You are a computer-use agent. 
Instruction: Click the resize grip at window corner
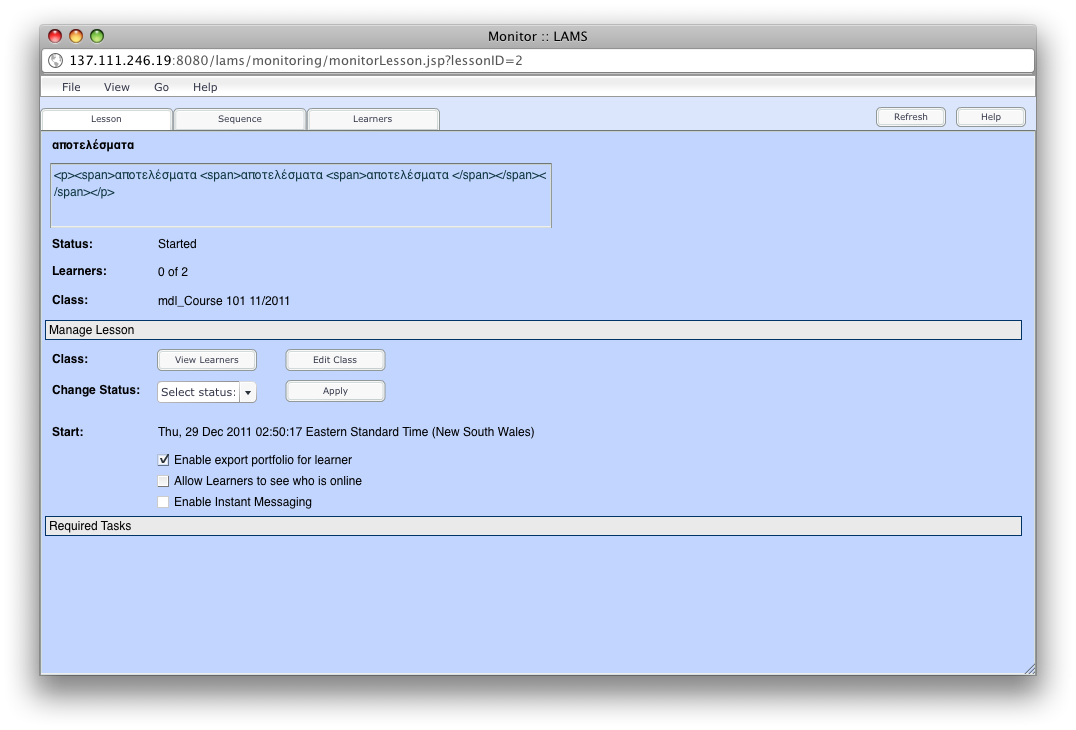coord(1029,668)
